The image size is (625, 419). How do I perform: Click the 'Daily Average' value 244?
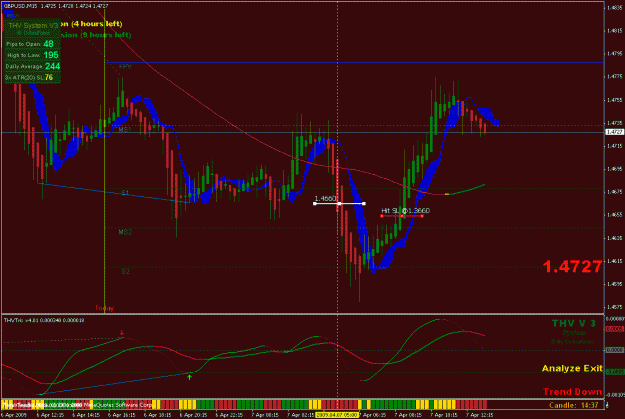[52, 67]
